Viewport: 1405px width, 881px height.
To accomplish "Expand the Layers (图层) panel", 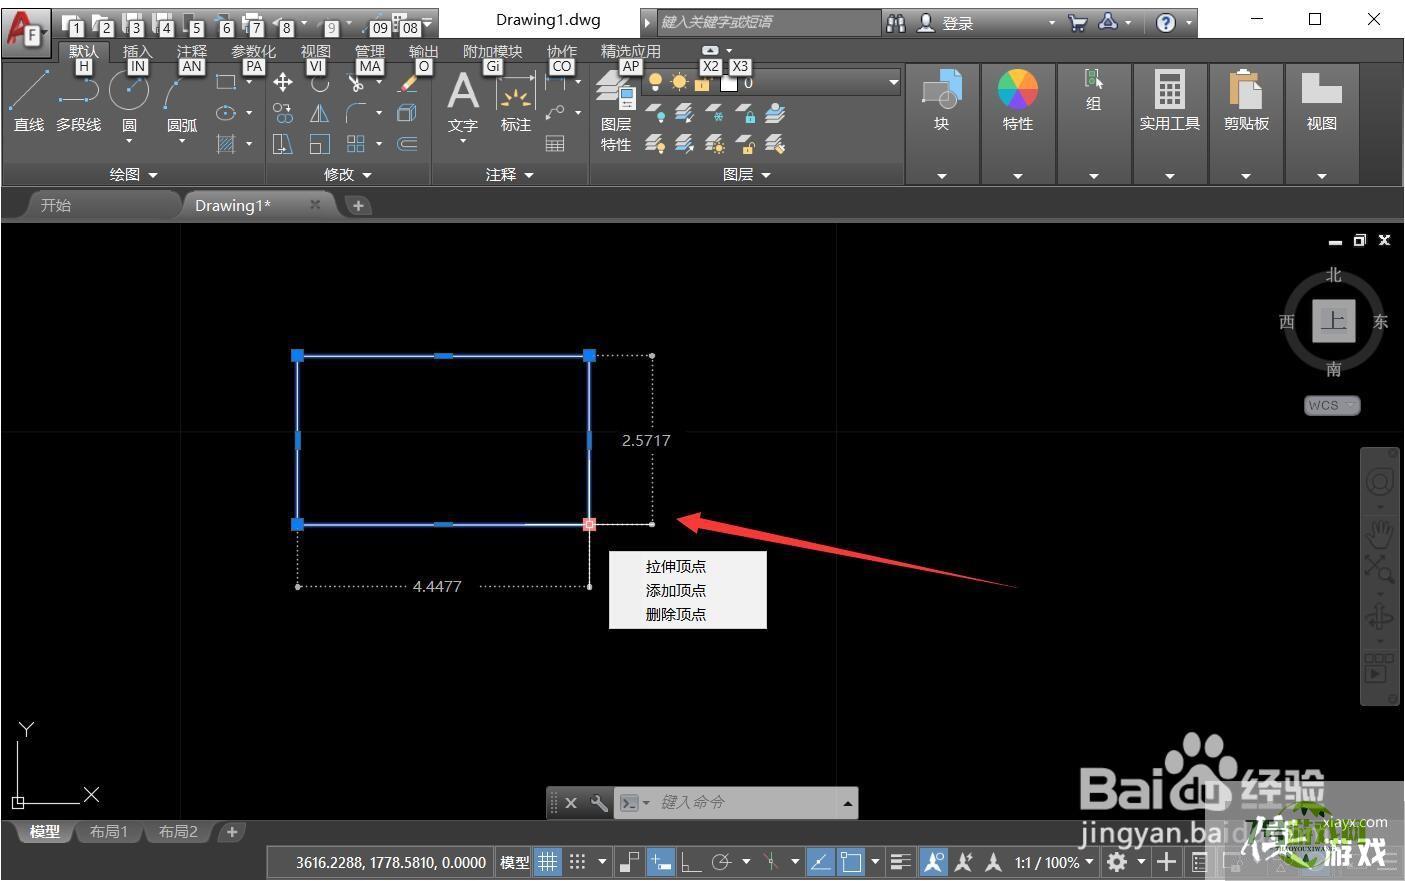I will (746, 174).
